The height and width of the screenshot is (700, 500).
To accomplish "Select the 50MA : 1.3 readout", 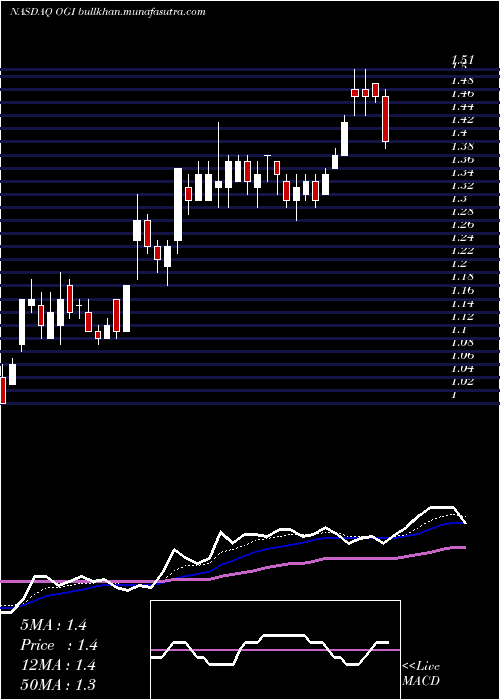I will pos(58,685).
